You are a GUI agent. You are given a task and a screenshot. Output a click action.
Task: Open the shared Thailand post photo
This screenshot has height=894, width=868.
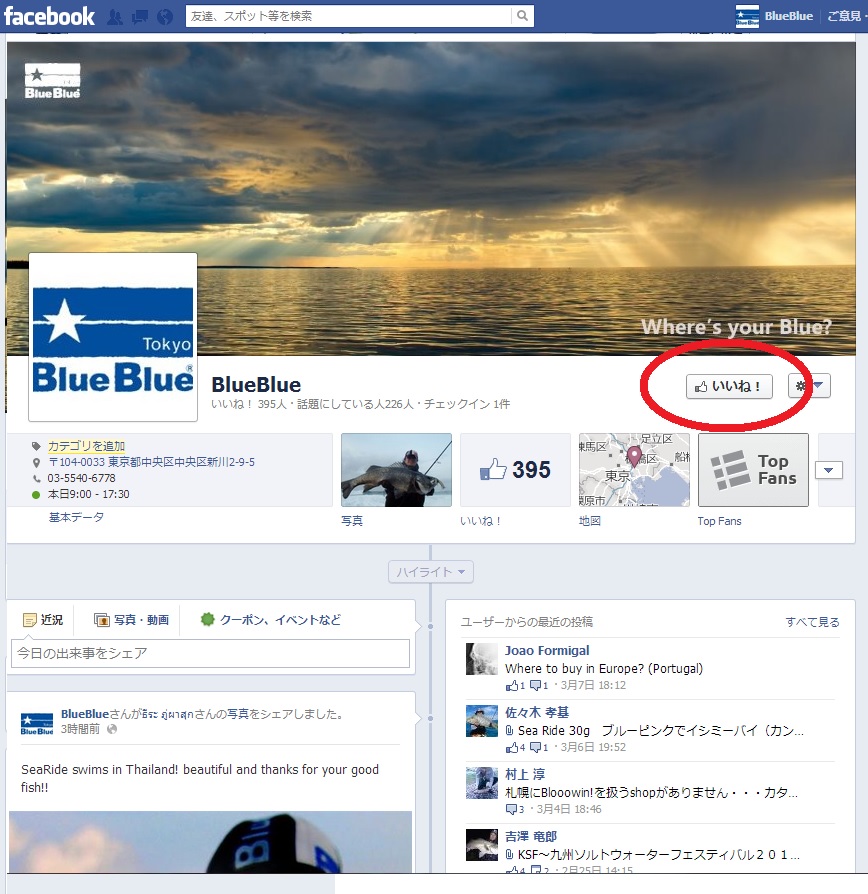pos(210,842)
